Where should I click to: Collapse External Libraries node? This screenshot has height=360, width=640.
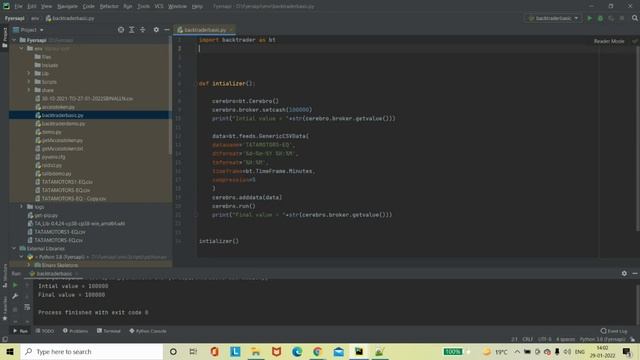coord(14,248)
